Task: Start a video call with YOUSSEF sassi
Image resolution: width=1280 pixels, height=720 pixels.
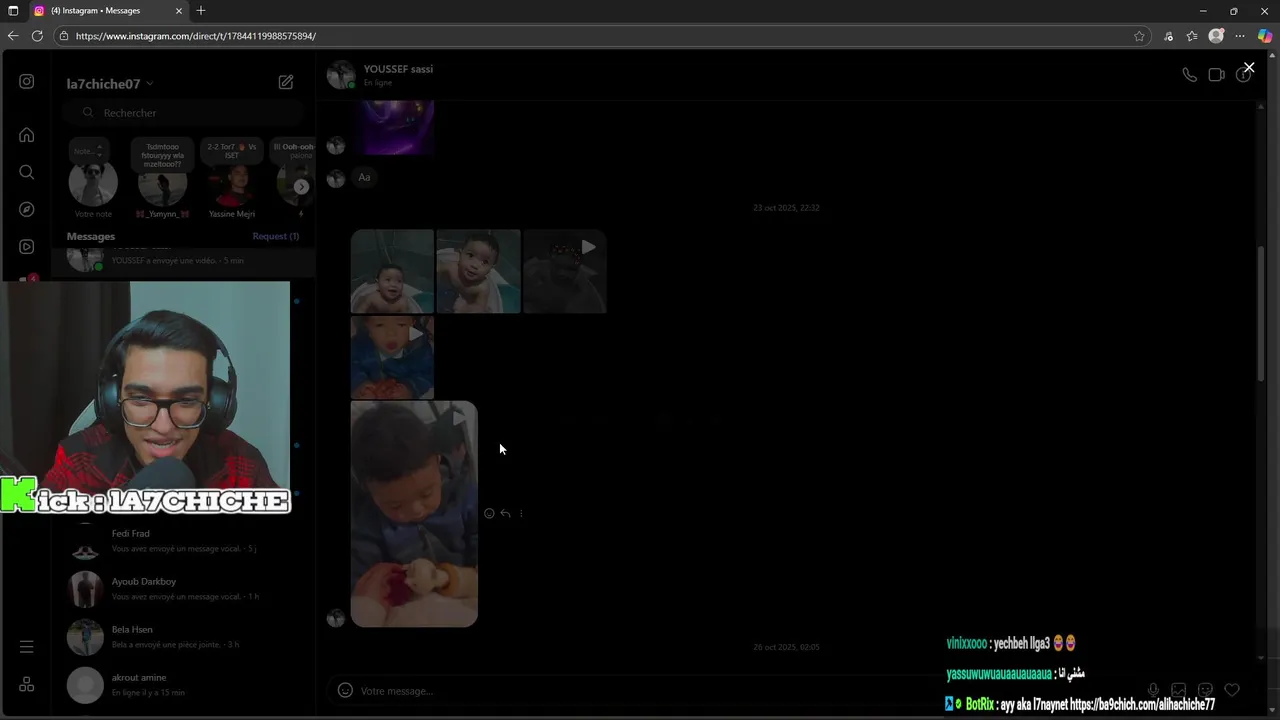Action: click(x=1216, y=75)
